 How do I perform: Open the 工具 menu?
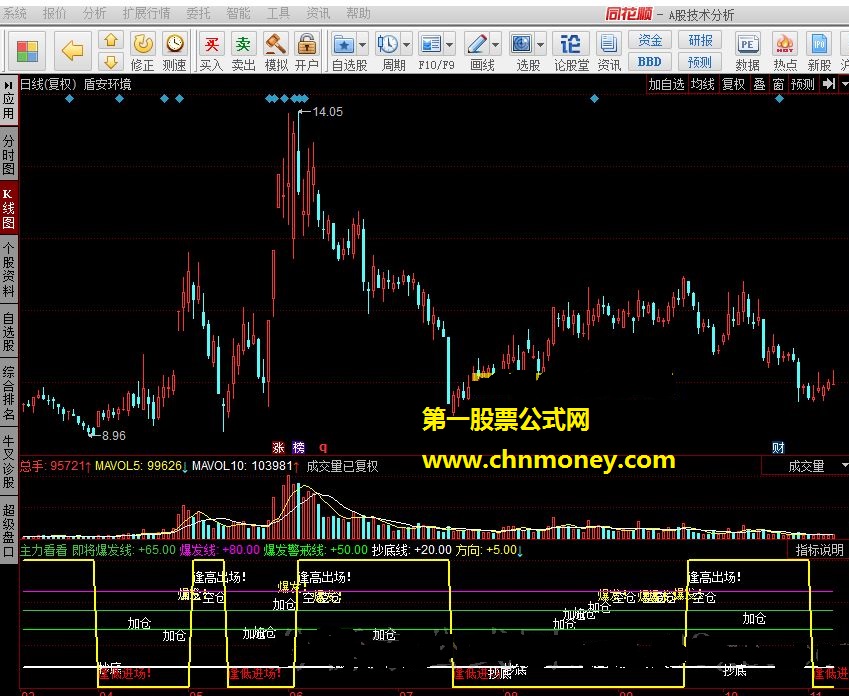[x=278, y=13]
